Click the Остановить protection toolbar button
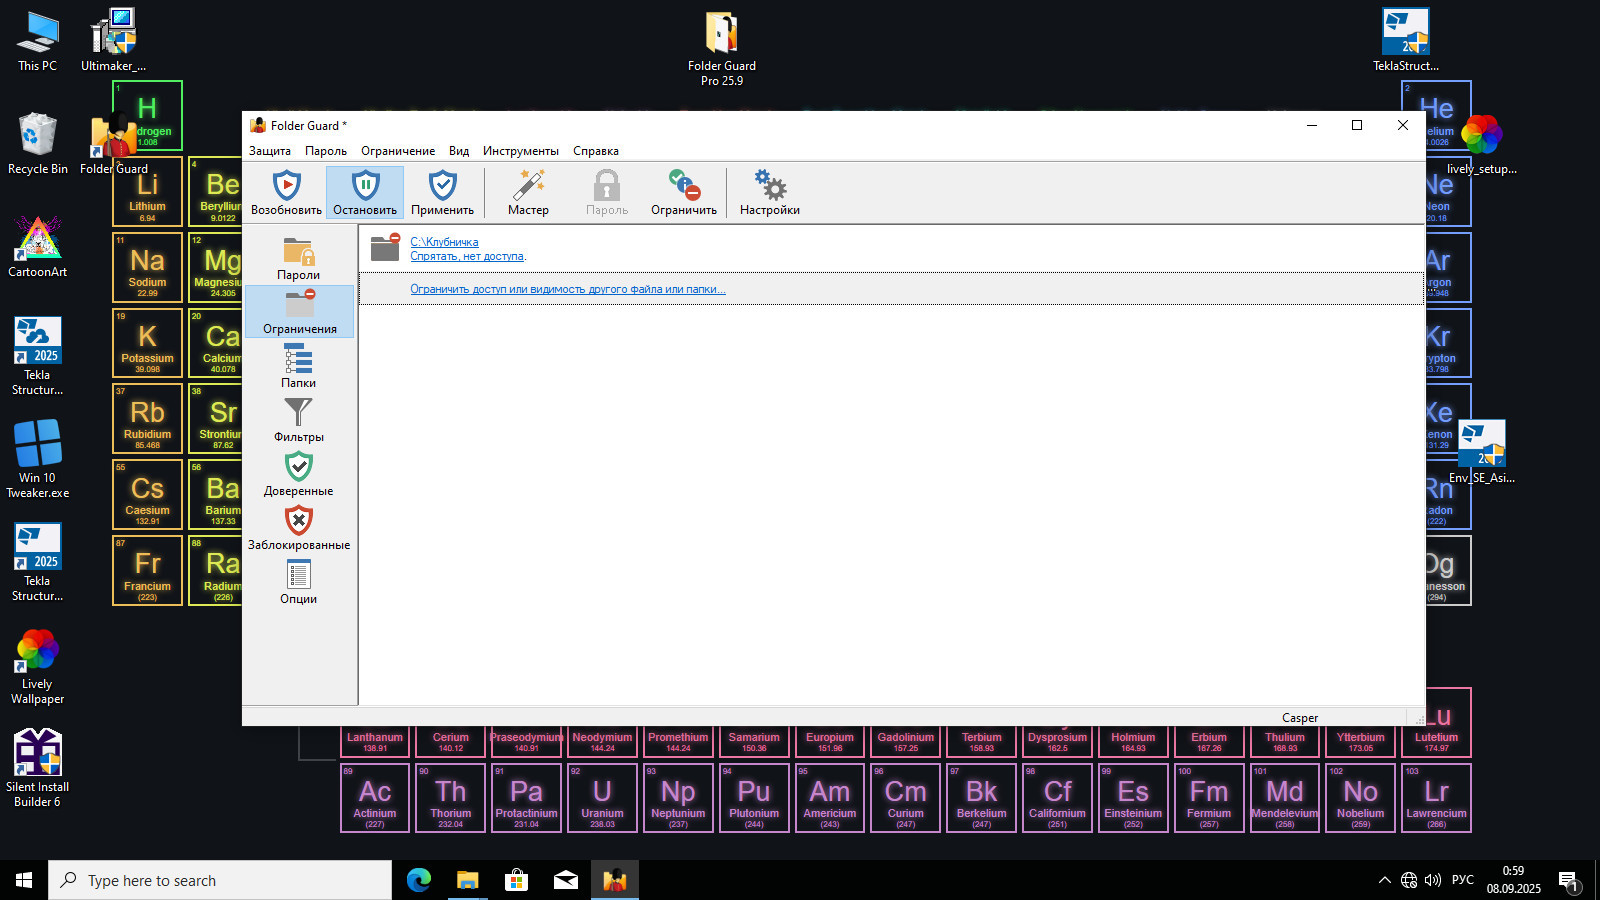This screenshot has height=900, width=1600. [x=365, y=192]
